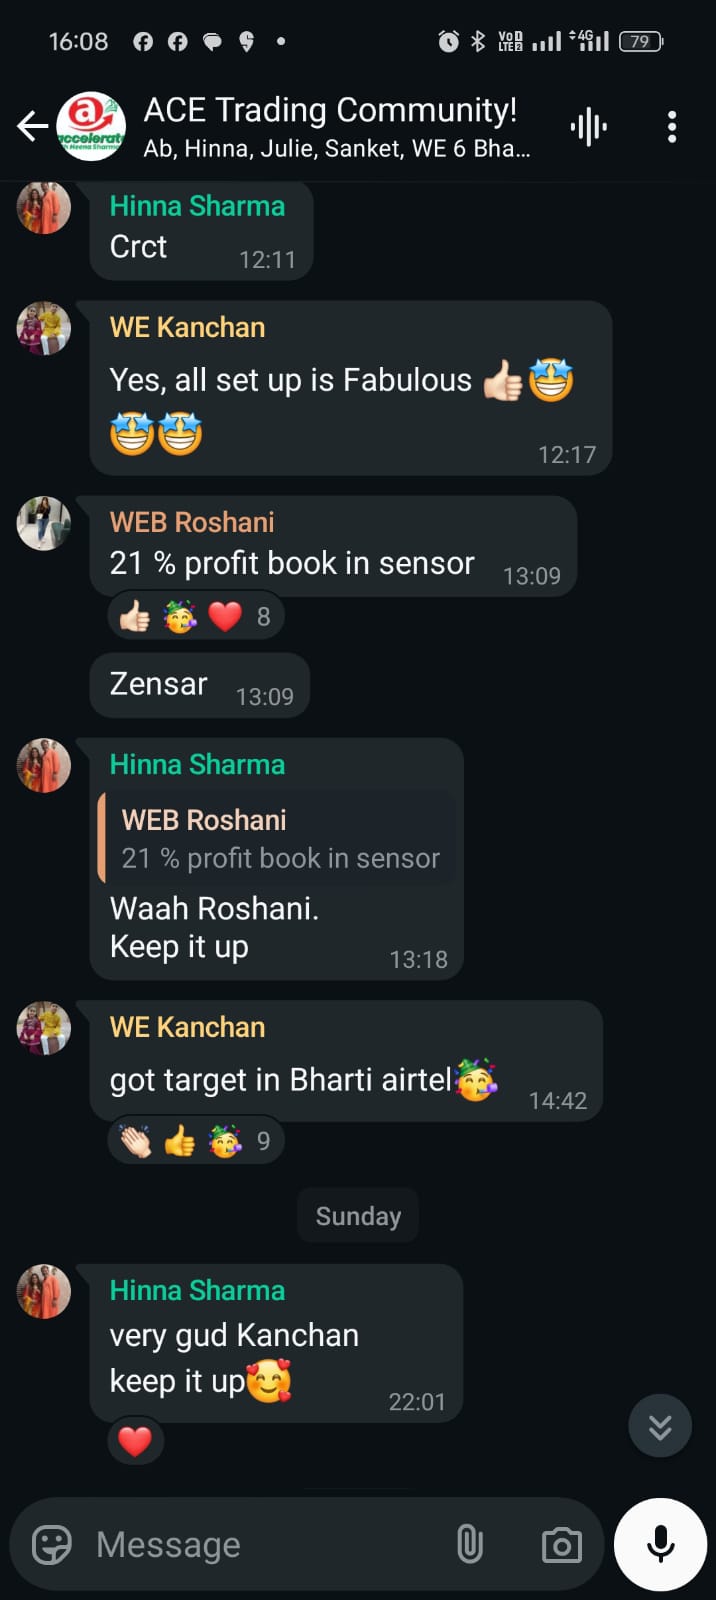This screenshot has width=716, height=1600.
Task: Tap the back arrow to leave chat
Action: tap(32, 126)
